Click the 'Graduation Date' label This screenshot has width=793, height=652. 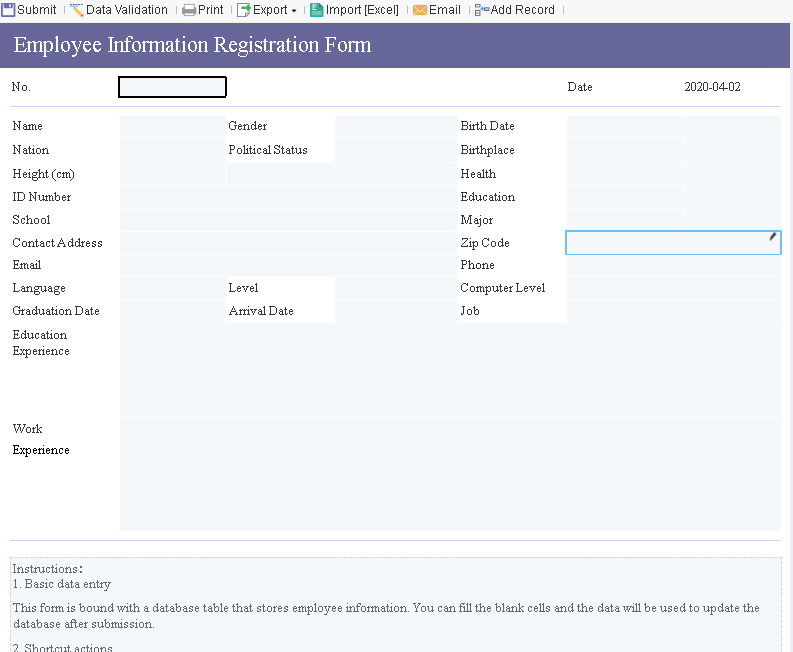pyautogui.click(x=56, y=311)
